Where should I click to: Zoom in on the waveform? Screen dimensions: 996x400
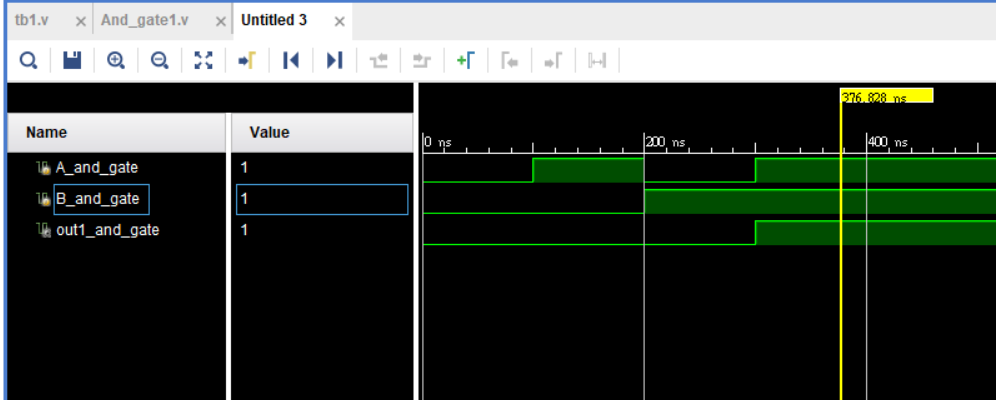(x=116, y=60)
